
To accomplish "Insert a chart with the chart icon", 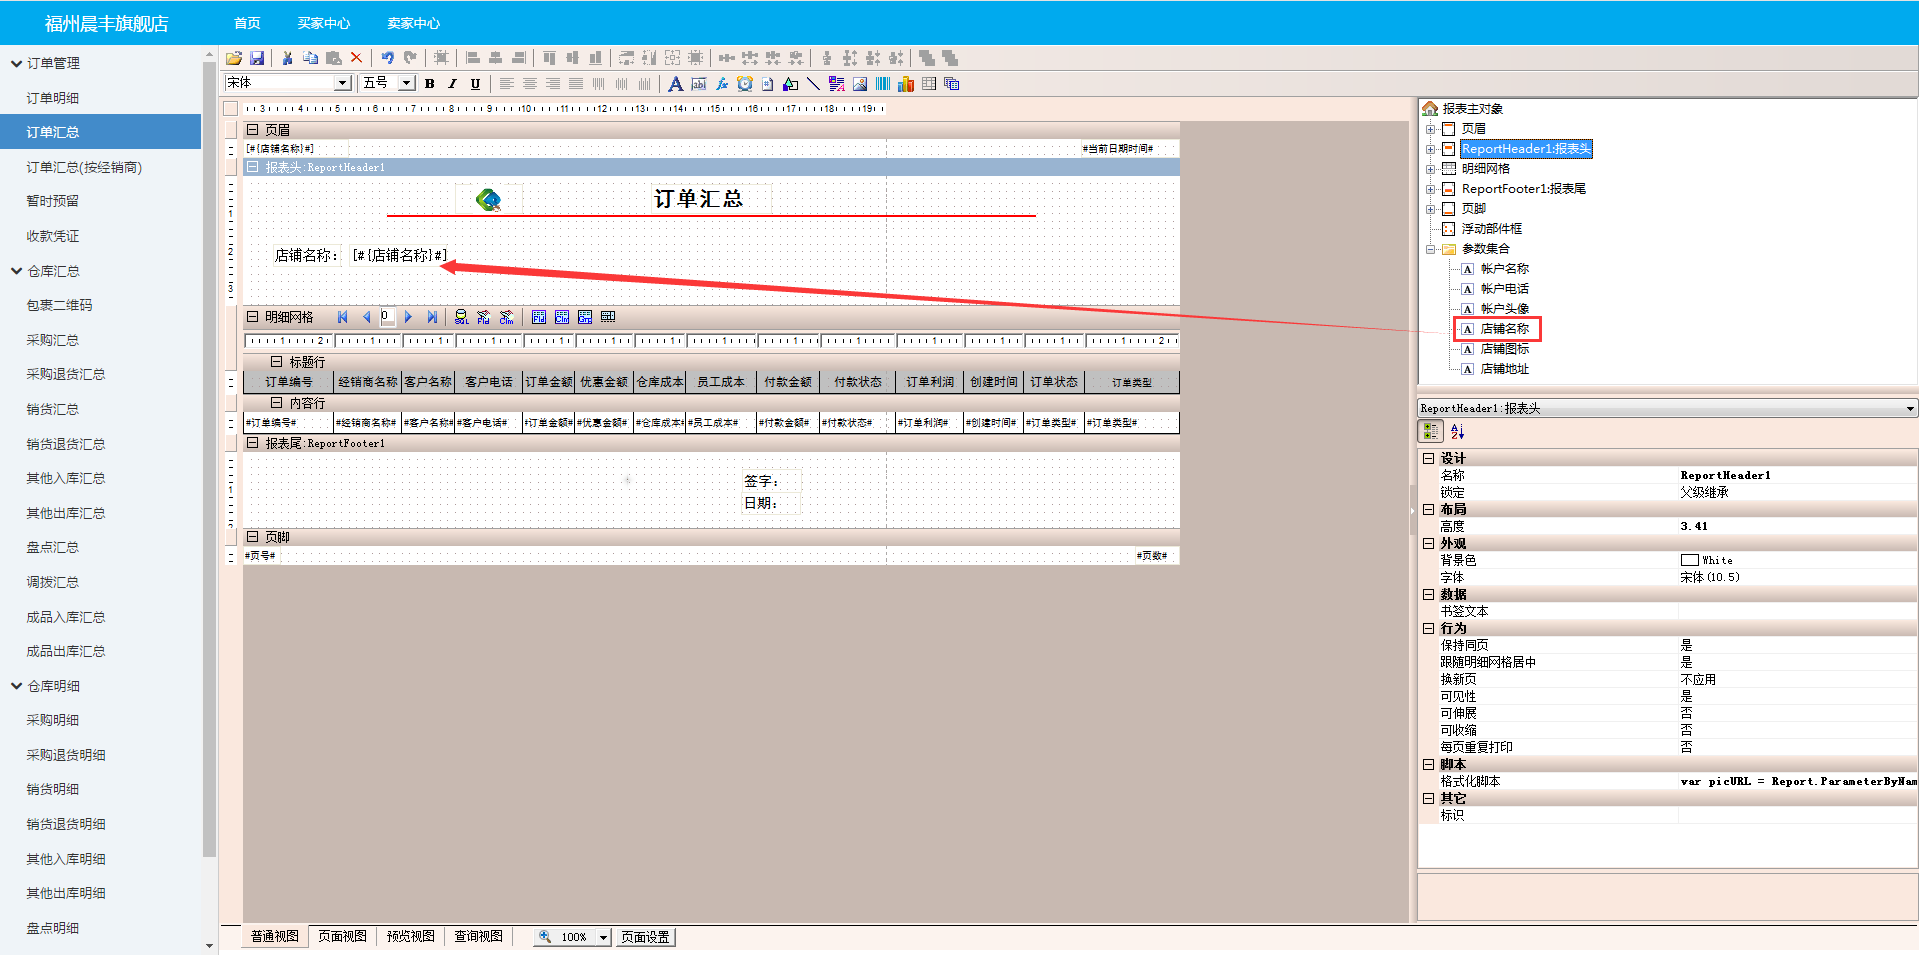I will click(x=906, y=84).
